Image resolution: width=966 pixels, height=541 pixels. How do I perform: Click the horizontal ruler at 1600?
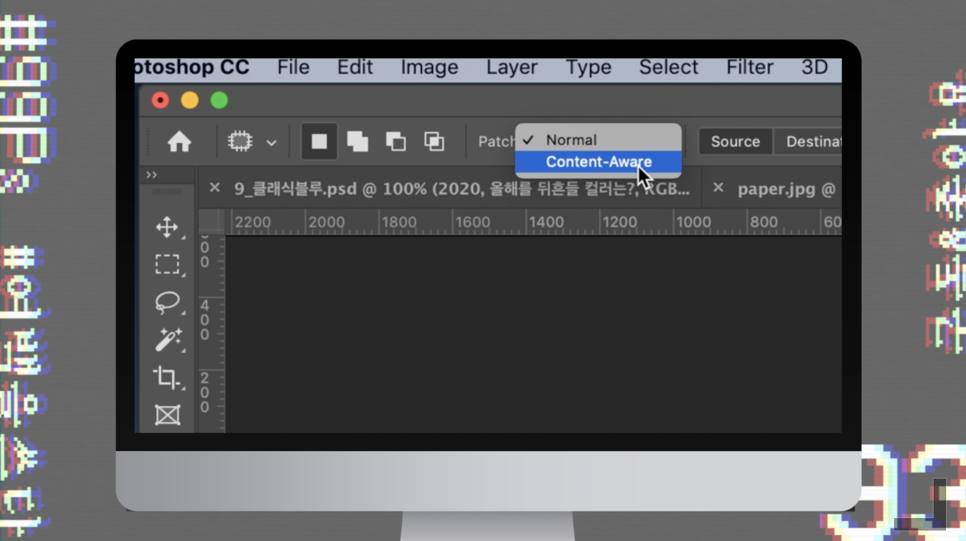[x=472, y=222]
